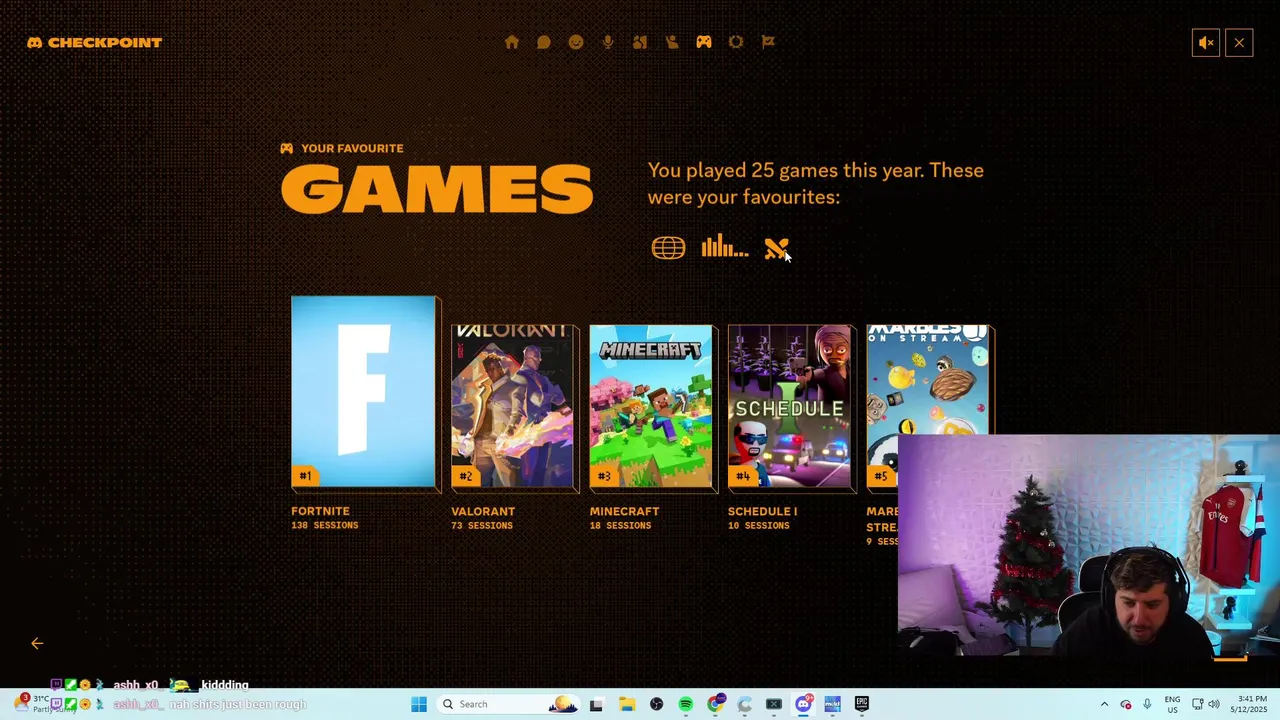
Task: Open the chat bubble section icon
Action: coord(544,42)
